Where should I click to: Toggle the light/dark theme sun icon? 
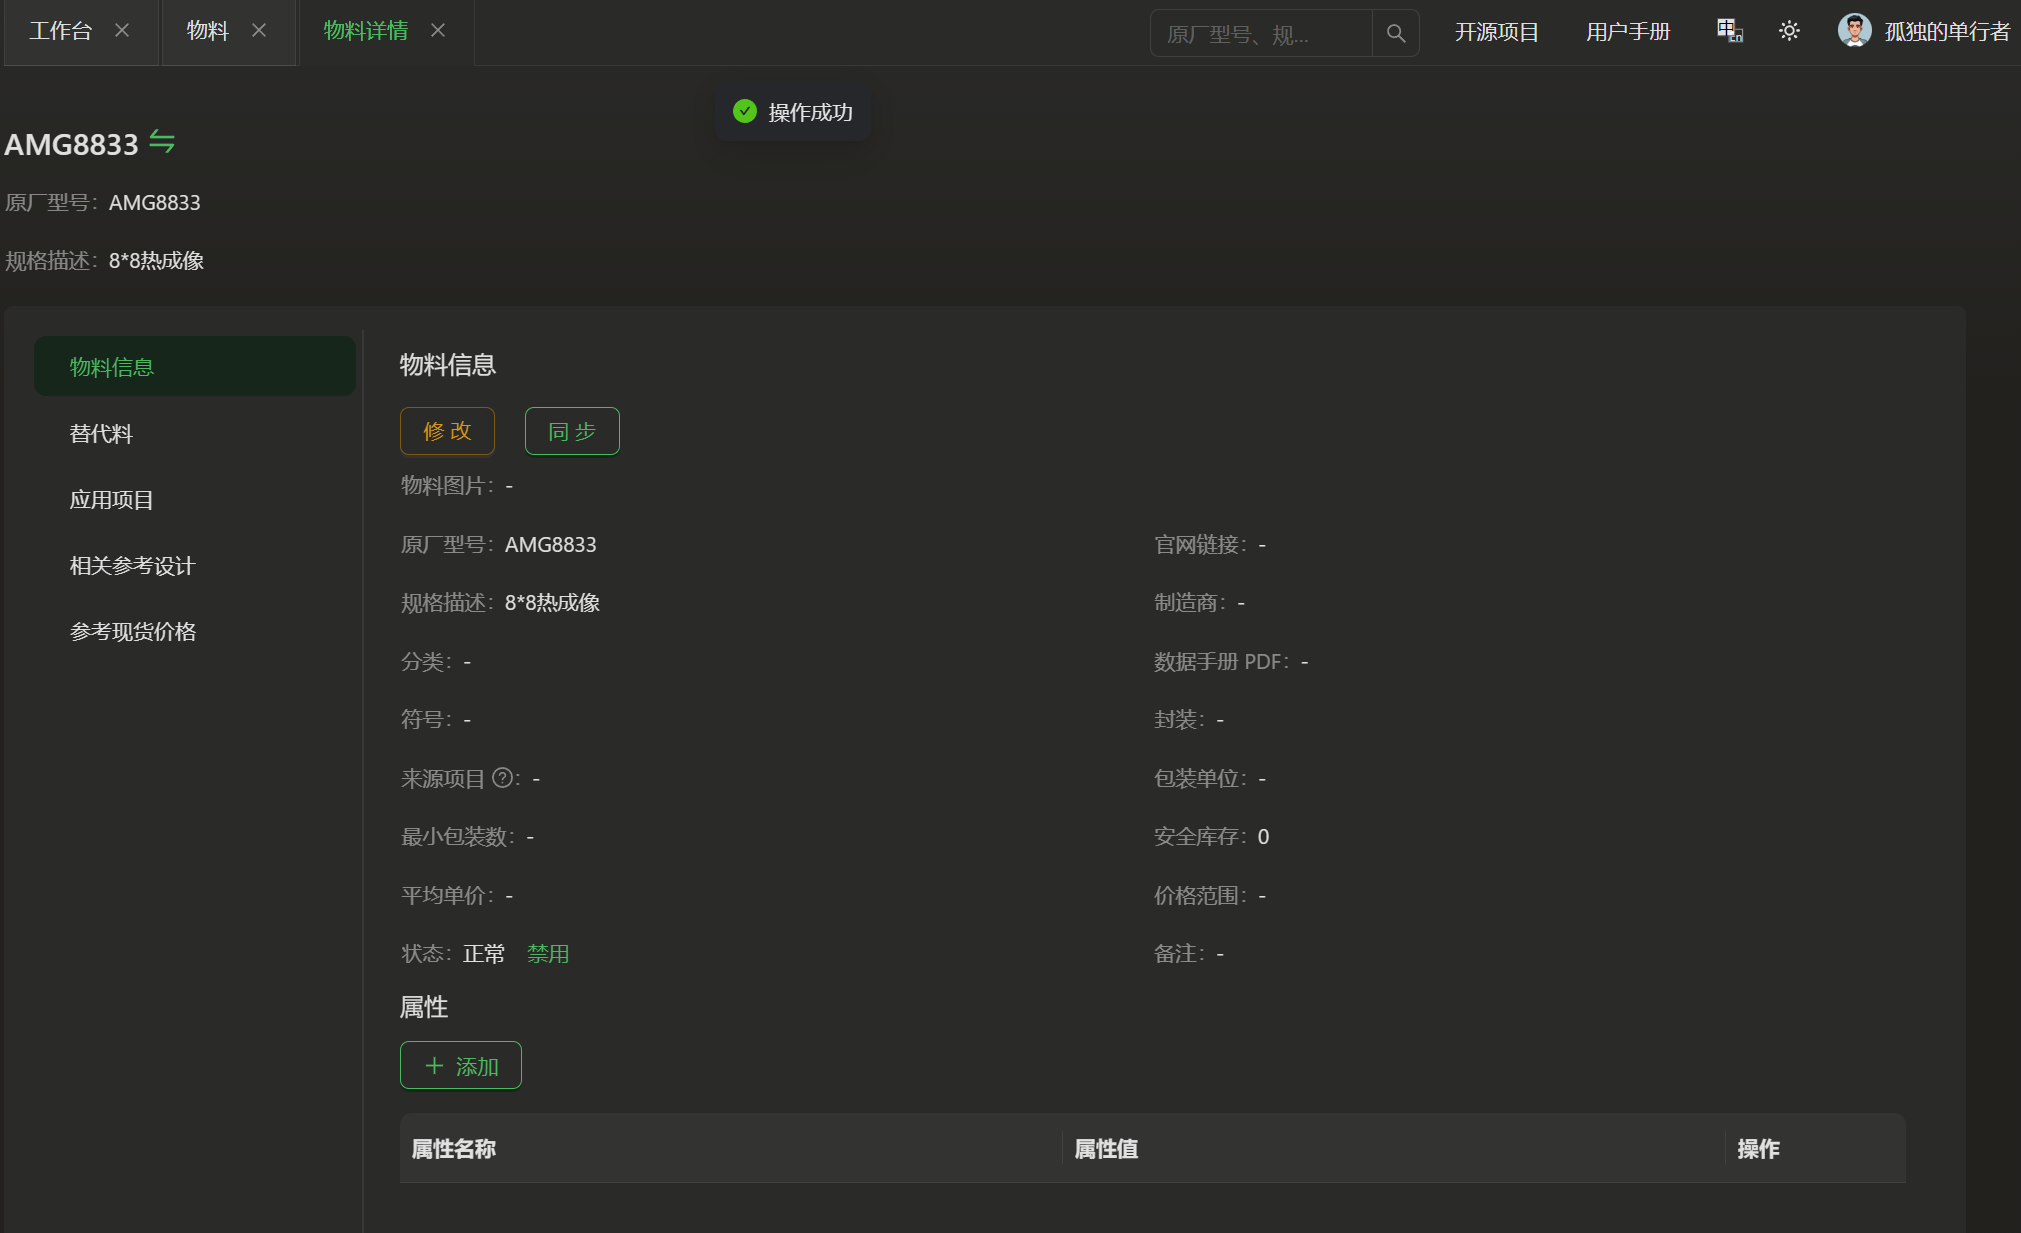click(x=1789, y=31)
